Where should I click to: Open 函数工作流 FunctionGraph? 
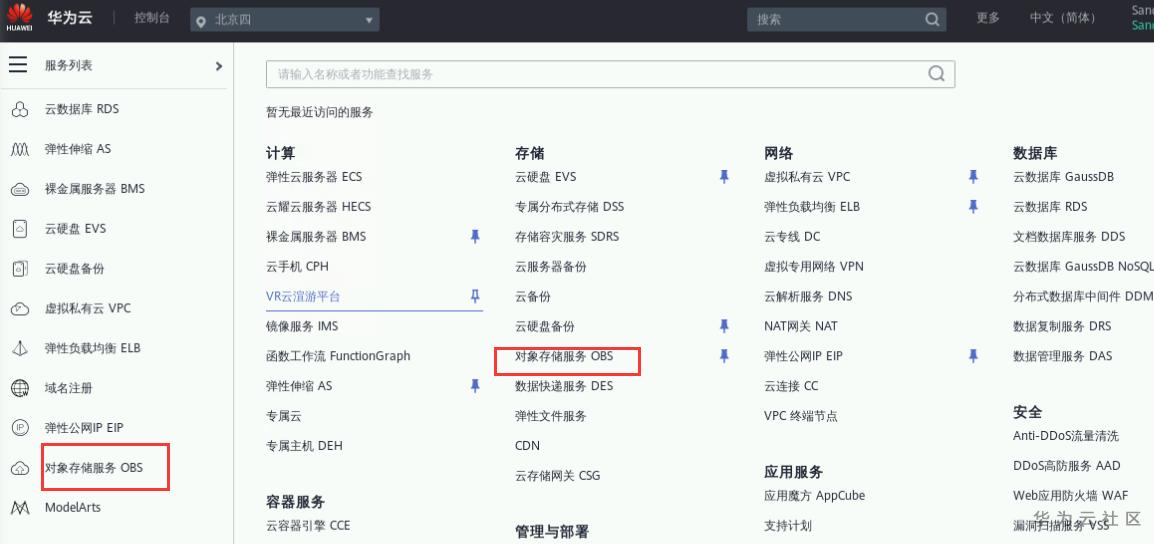coord(339,356)
